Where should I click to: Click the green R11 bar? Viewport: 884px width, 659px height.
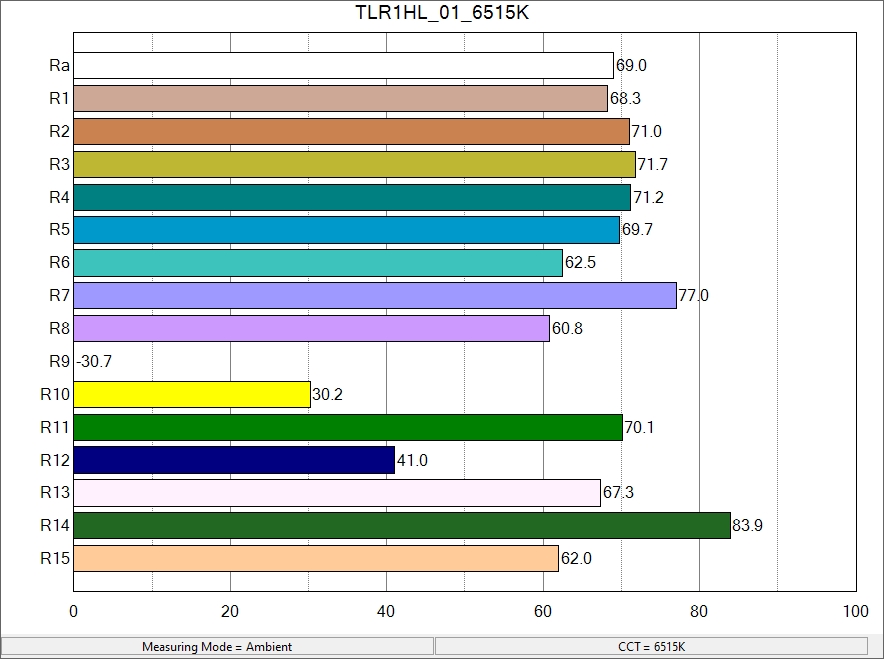point(348,427)
